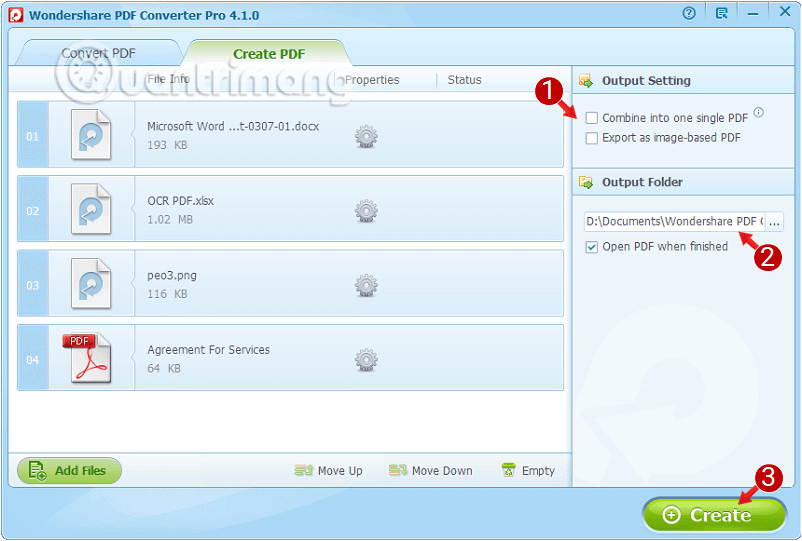Viewport: 802px width, 541px height.
Task: Click the output folder path field
Action: (x=675, y=221)
